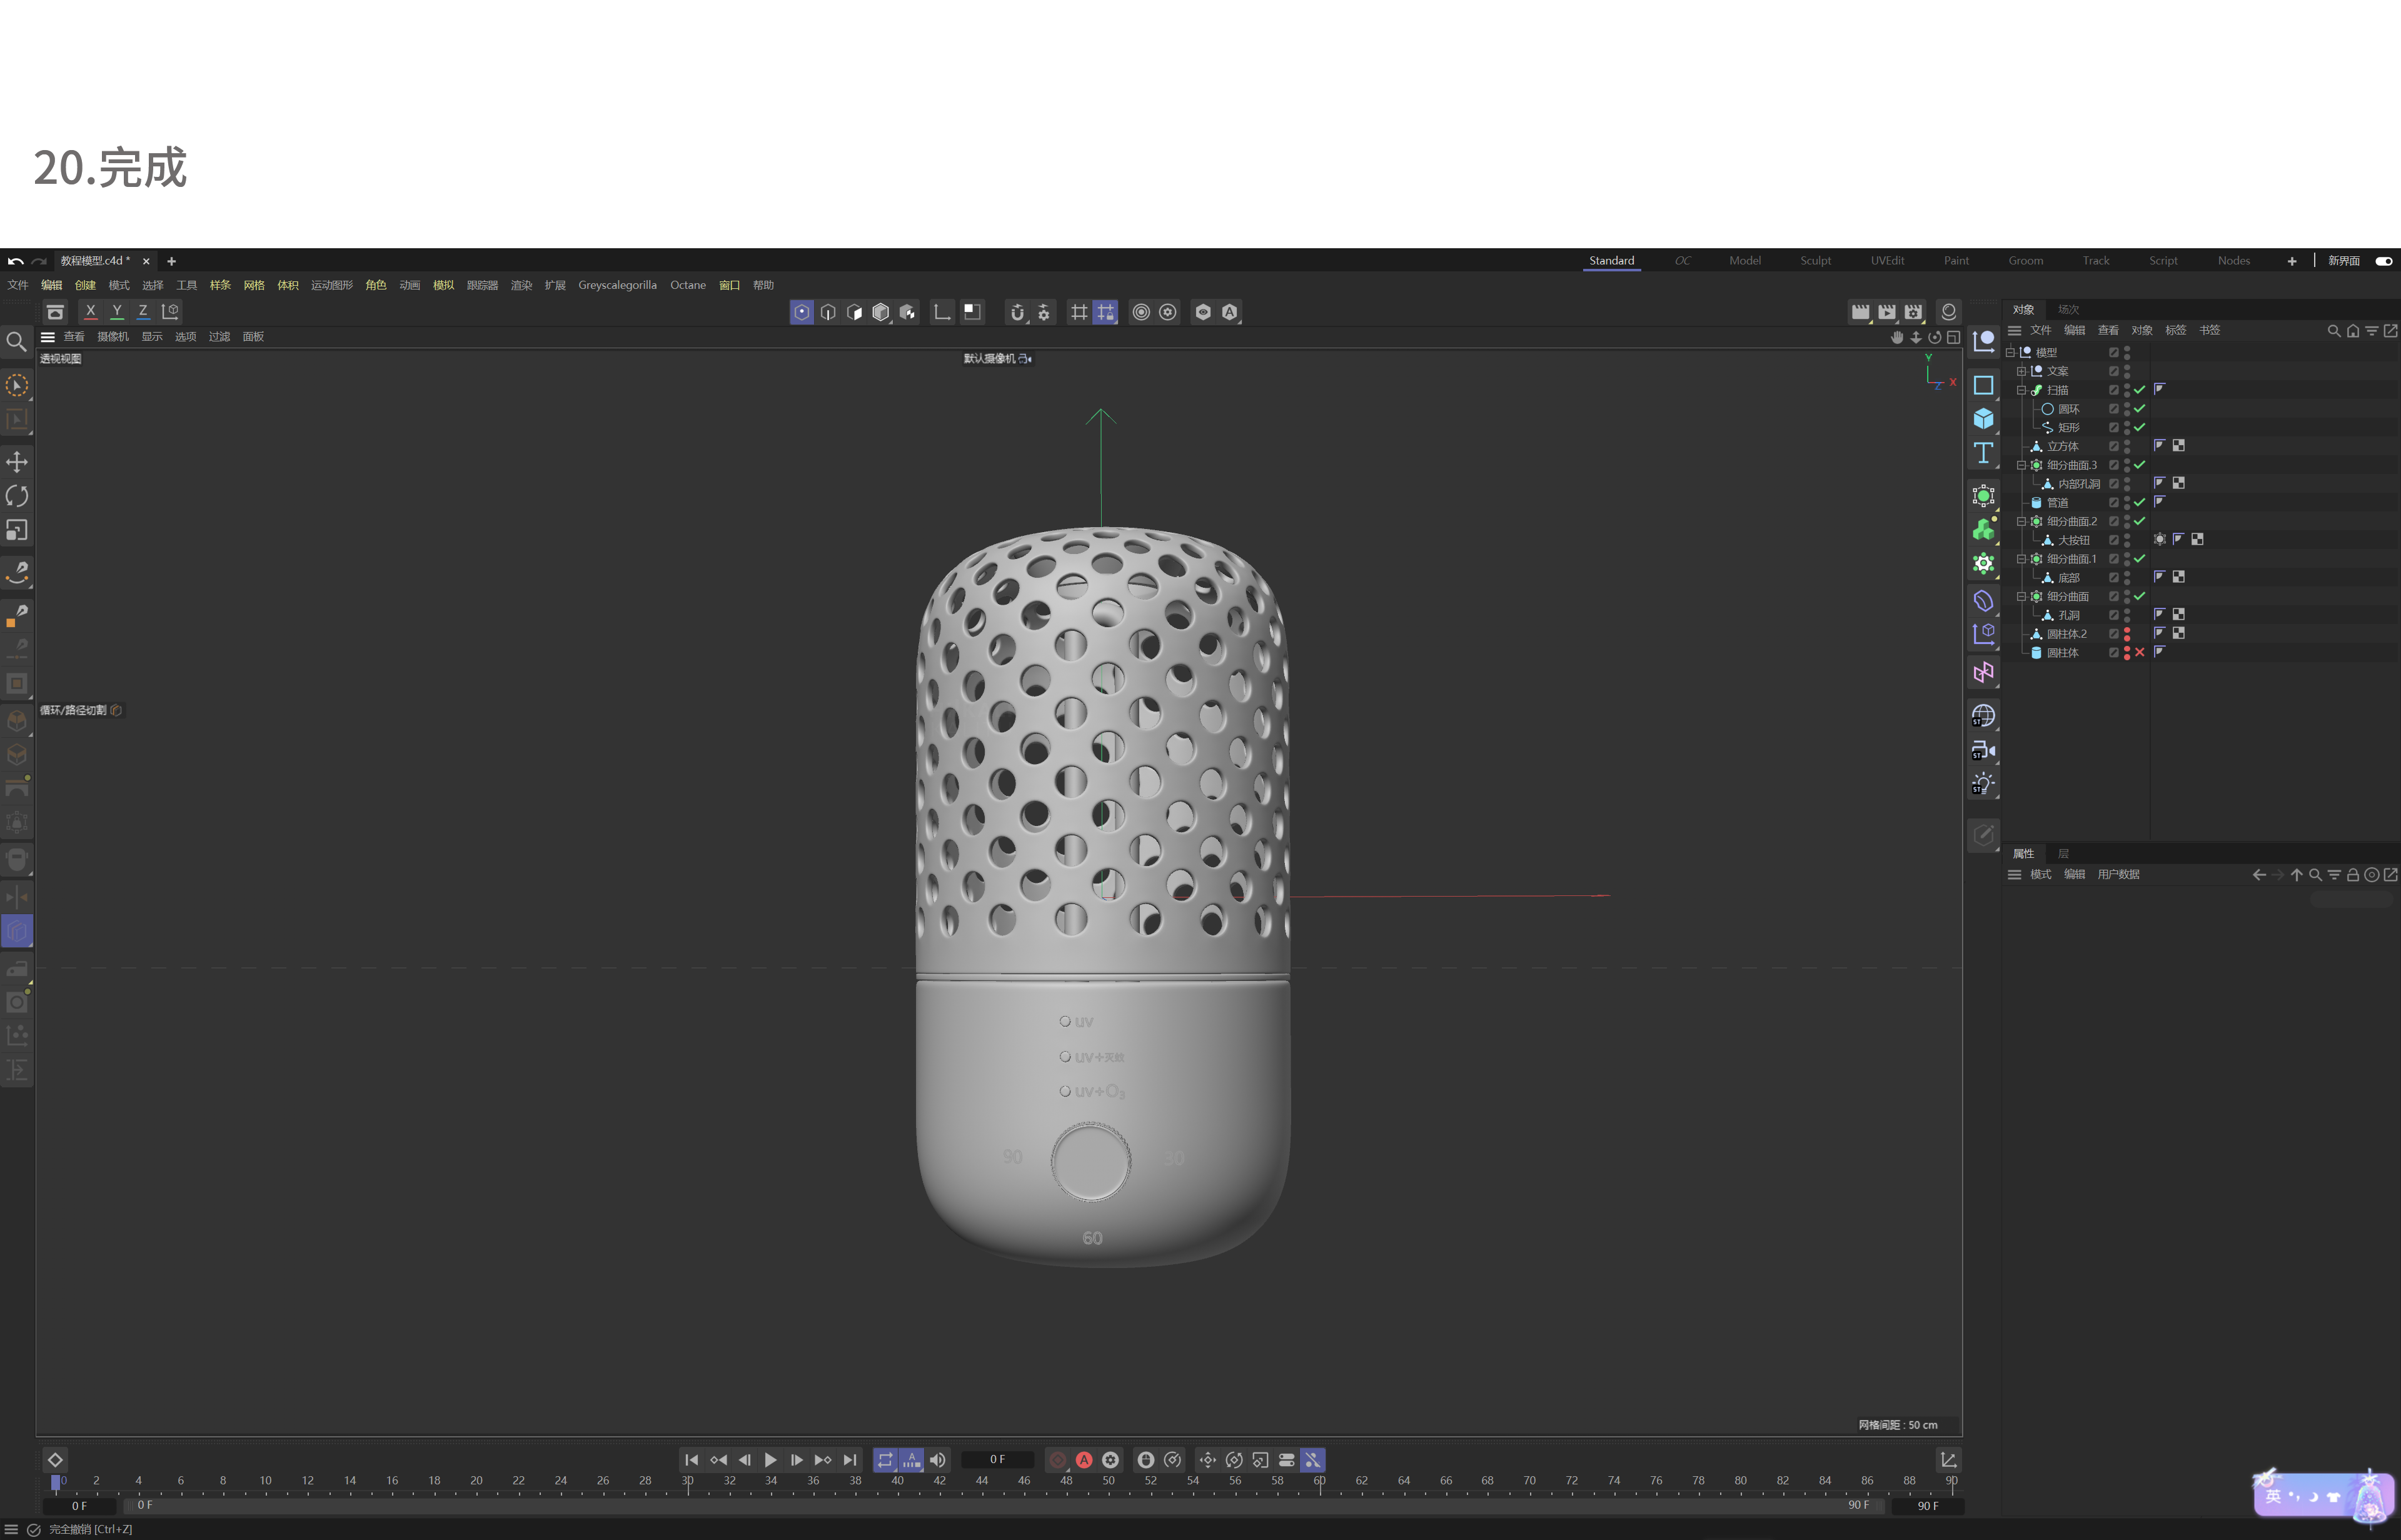Image resolution: width=2401 pixels, height=1540 pixels.
Task: Open the 渲染 menu
Action: (x=521, y=285)
